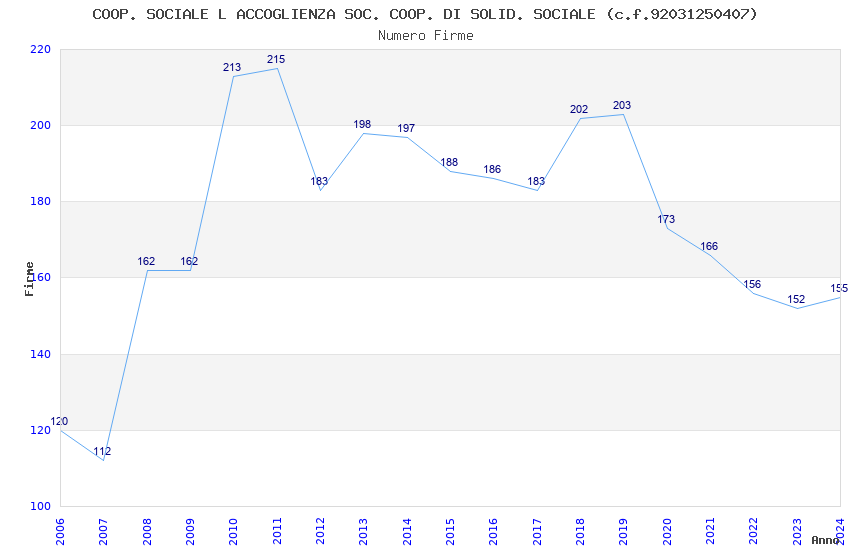
Task: Click the y-axis tick label 140
Action: (x=41, y=354)
